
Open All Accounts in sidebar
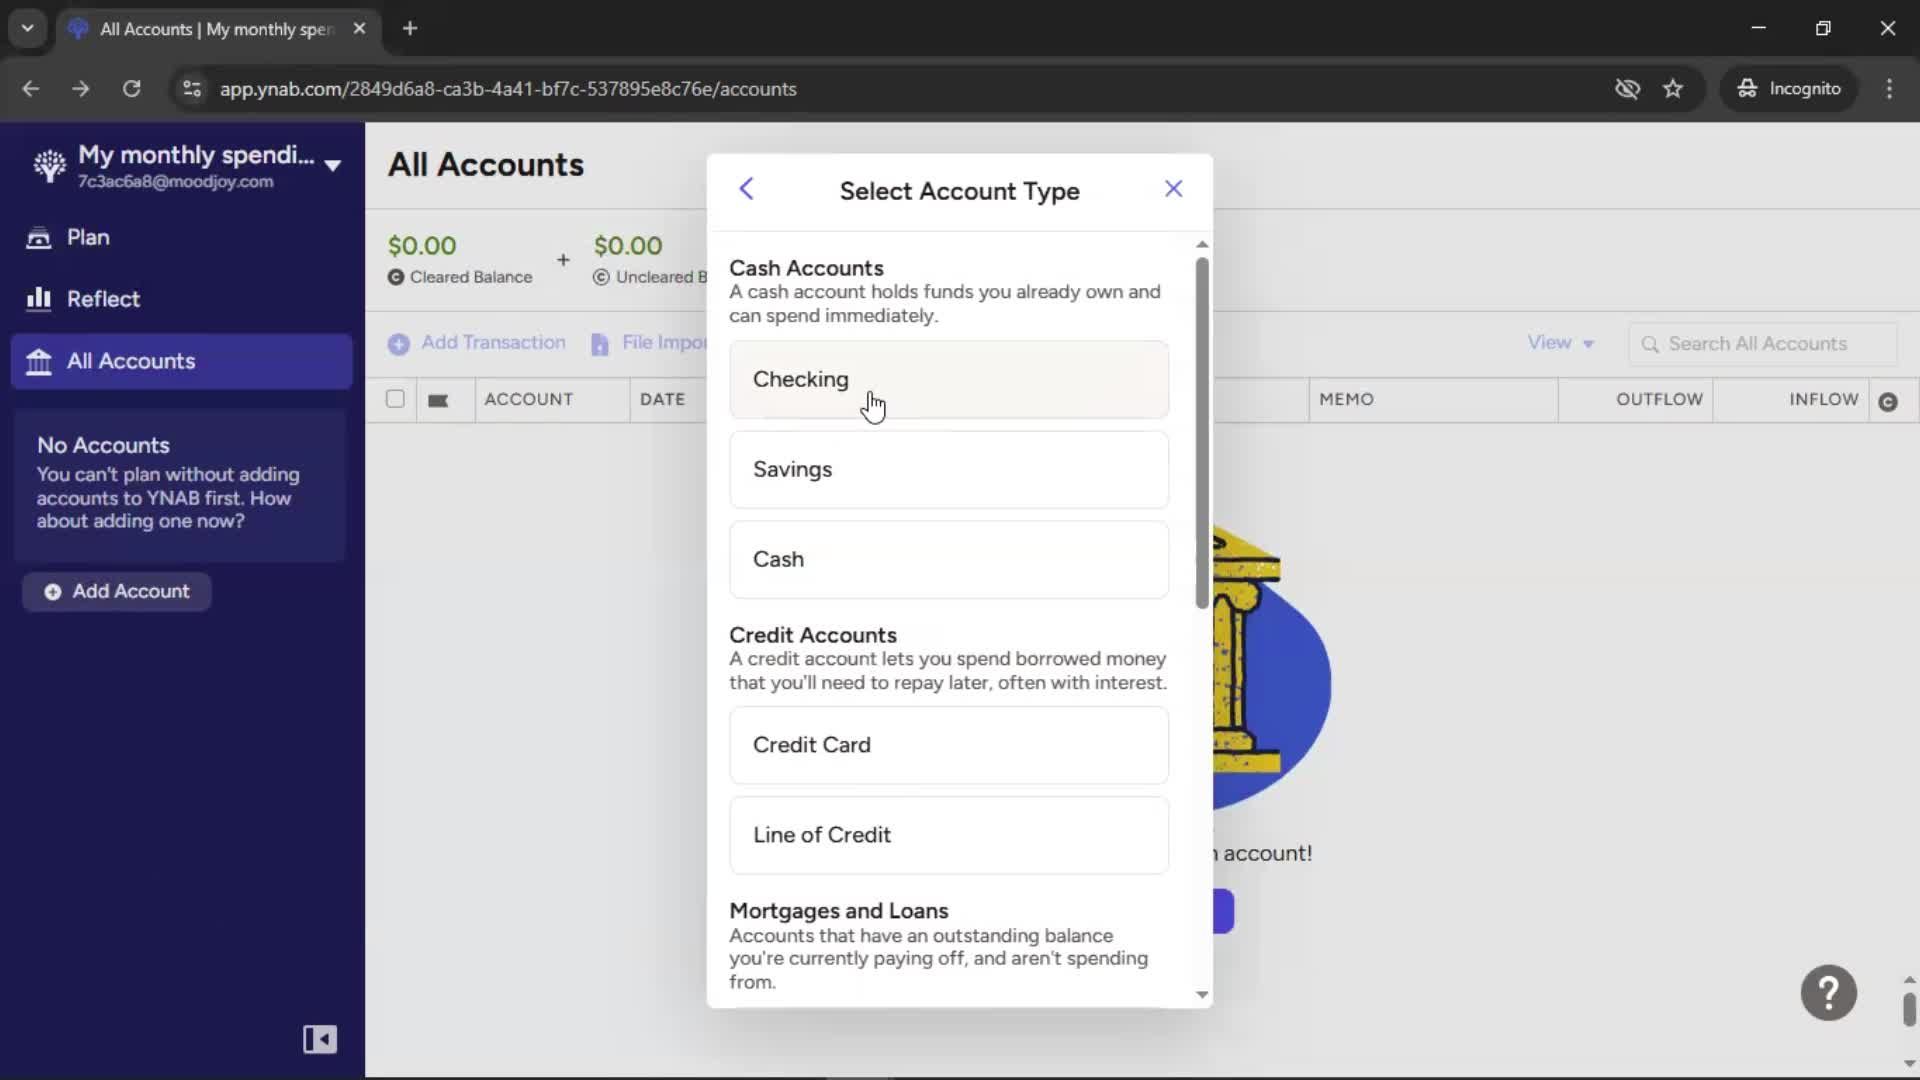click(x=181, y=361)
